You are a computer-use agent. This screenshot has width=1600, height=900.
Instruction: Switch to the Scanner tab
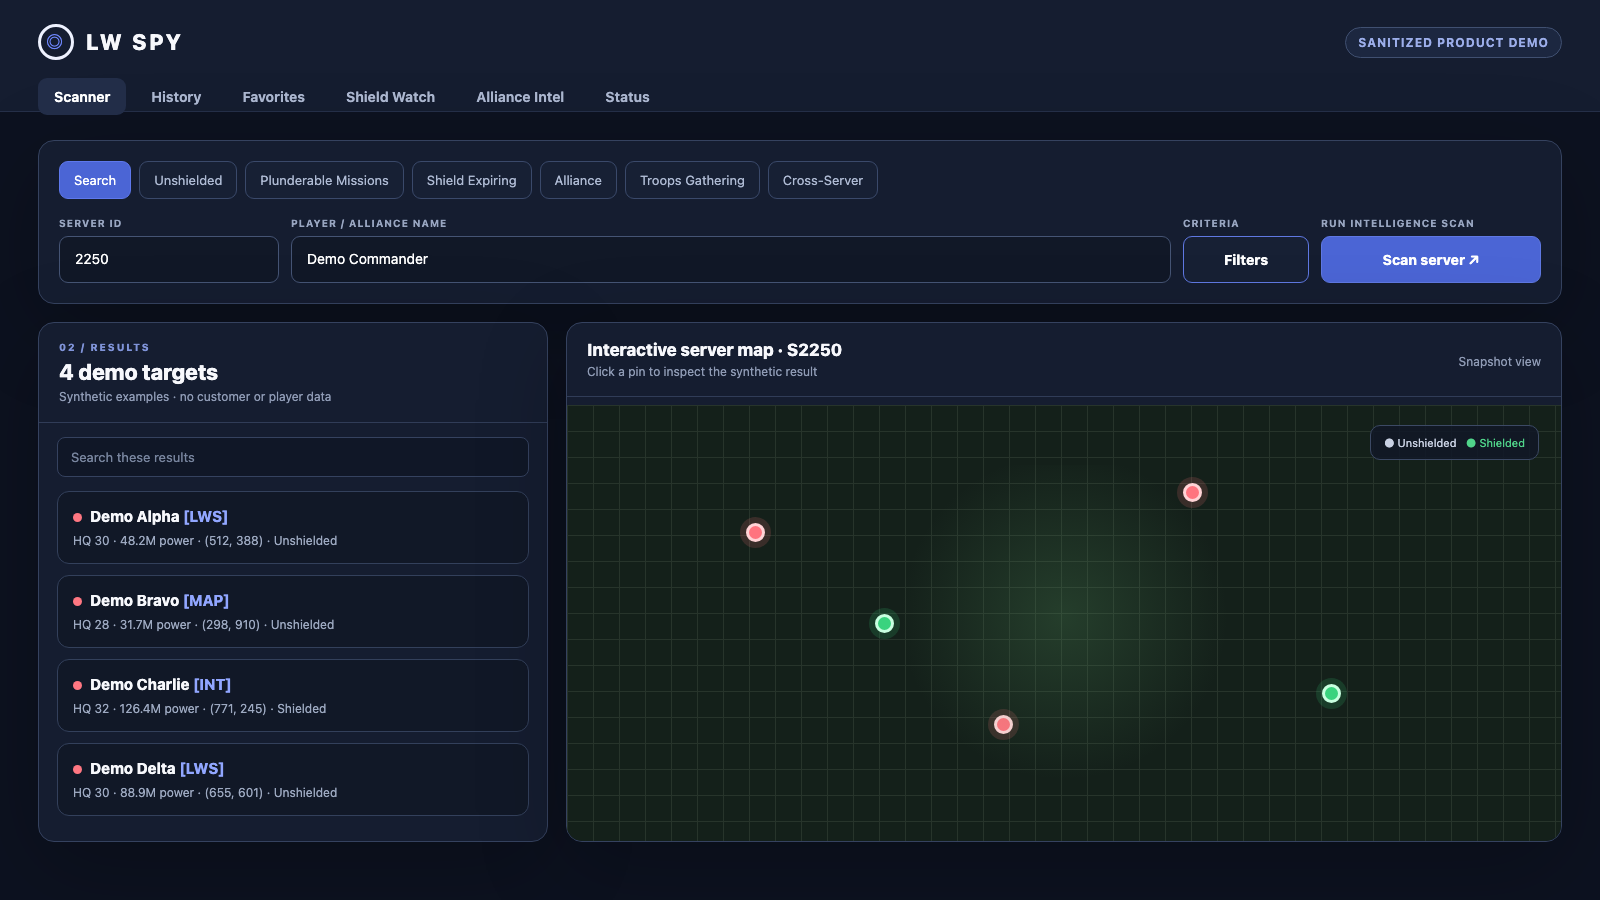pos(82,97)
